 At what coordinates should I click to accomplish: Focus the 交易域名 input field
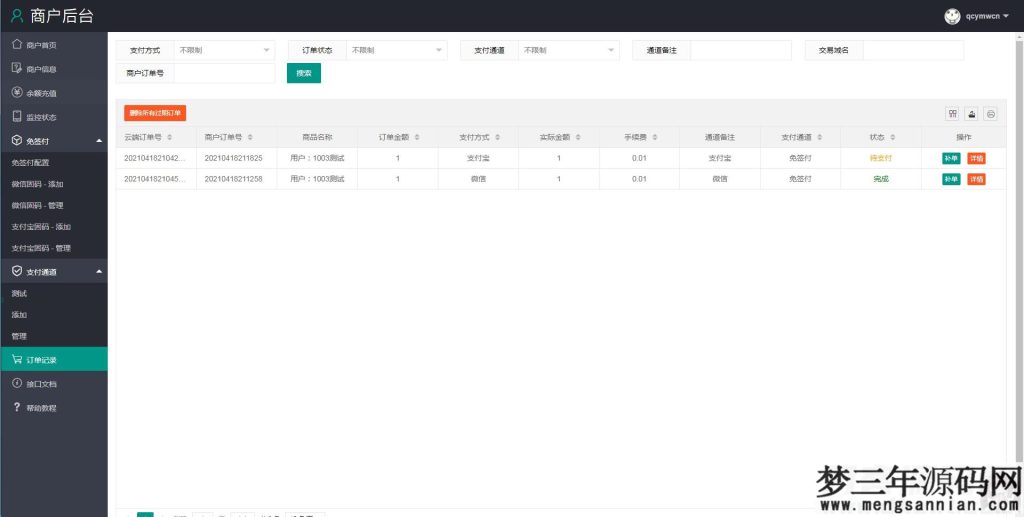coord(913,50)
